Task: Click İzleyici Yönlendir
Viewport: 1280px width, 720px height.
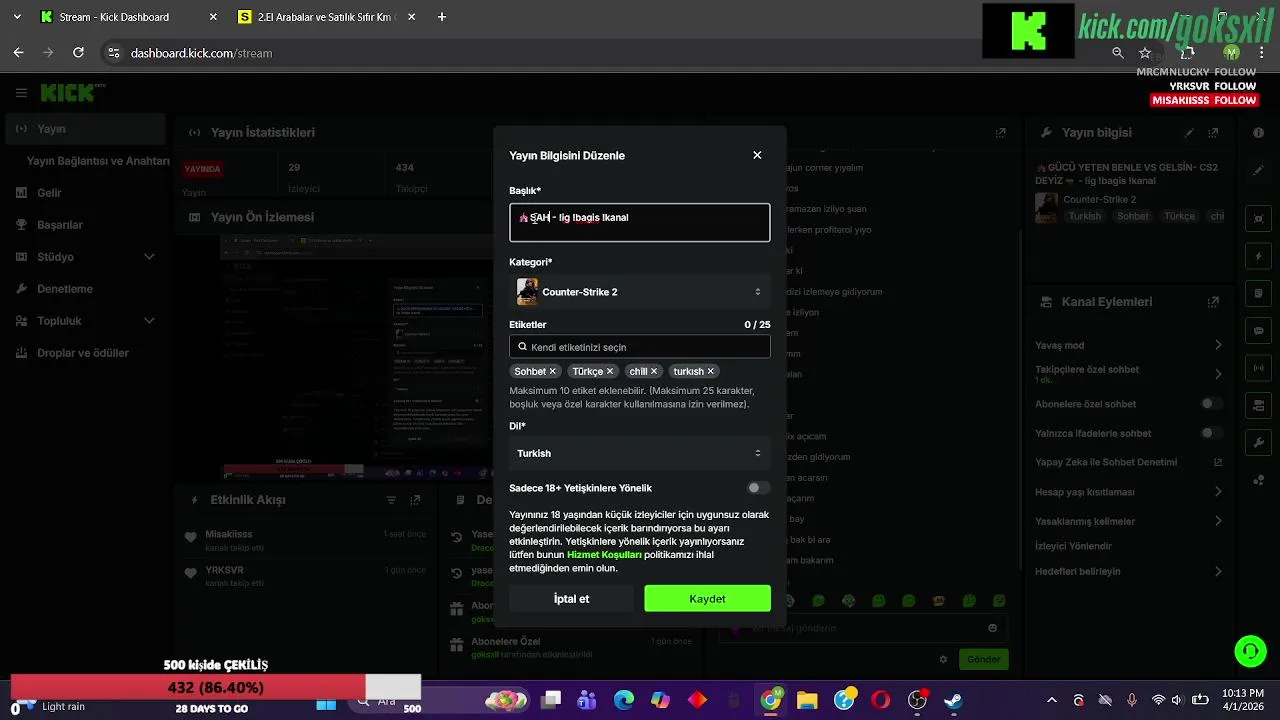Action: (1073, 546)
